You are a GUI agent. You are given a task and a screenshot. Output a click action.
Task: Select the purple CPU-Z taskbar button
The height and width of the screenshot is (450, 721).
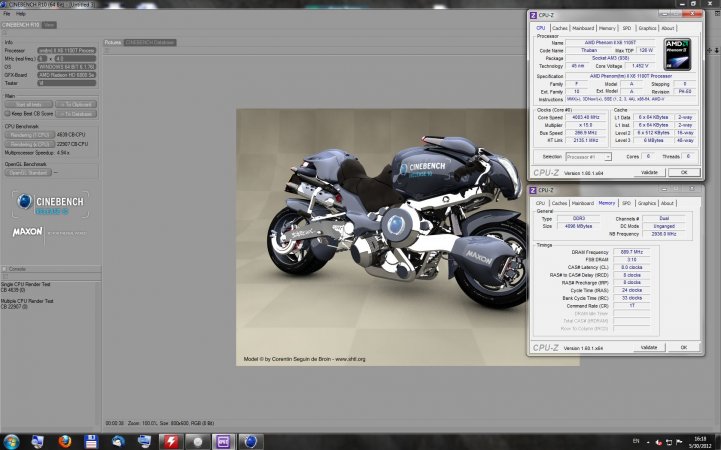click(x=223, y=442)
